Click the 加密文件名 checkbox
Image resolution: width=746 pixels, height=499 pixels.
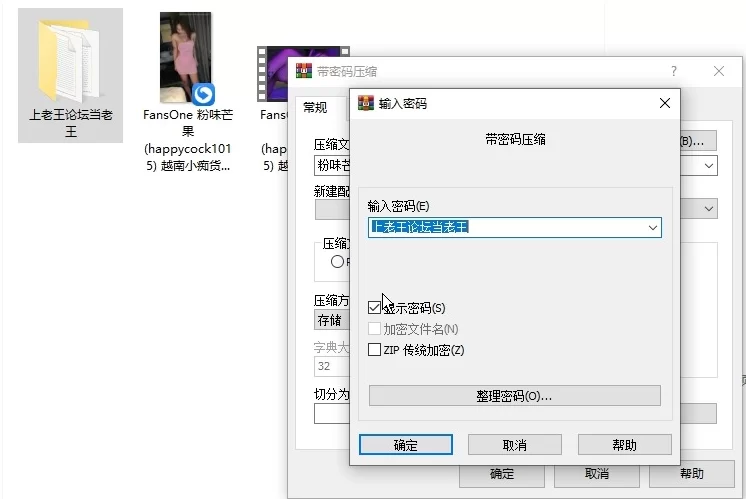tap(375, 329)
